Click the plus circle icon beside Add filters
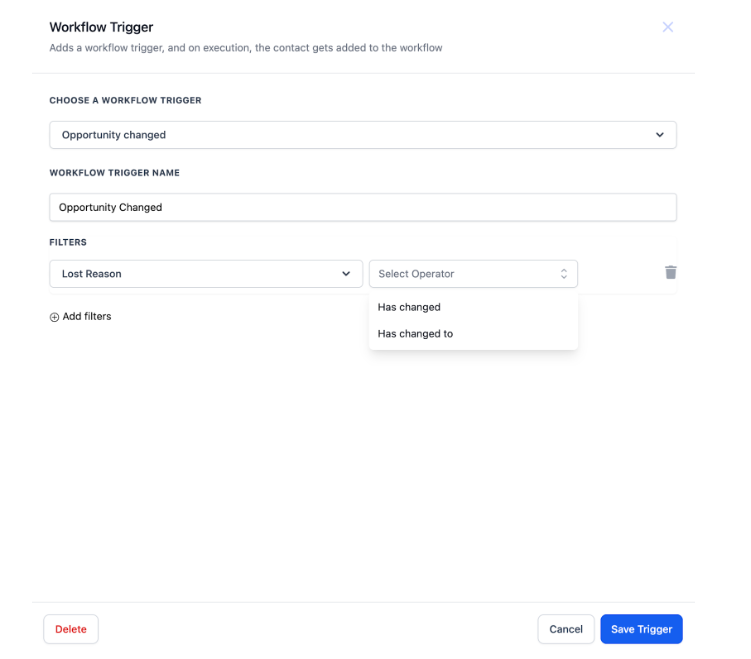751x659 pixels. pyautogui.click(x=54, y=317)
